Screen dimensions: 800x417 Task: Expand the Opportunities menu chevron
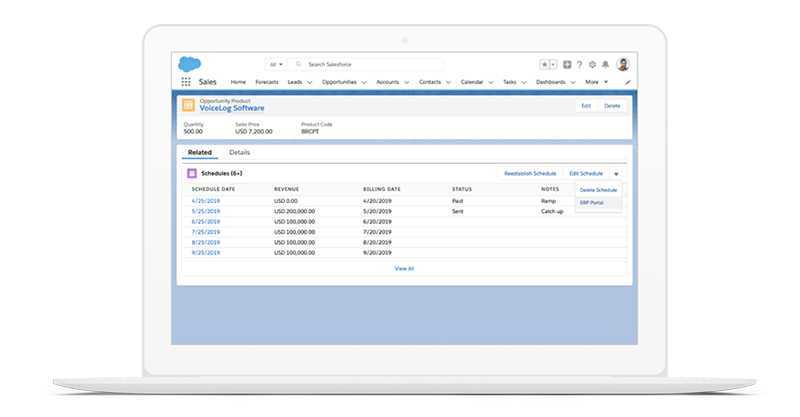click(x=364, y=82)
